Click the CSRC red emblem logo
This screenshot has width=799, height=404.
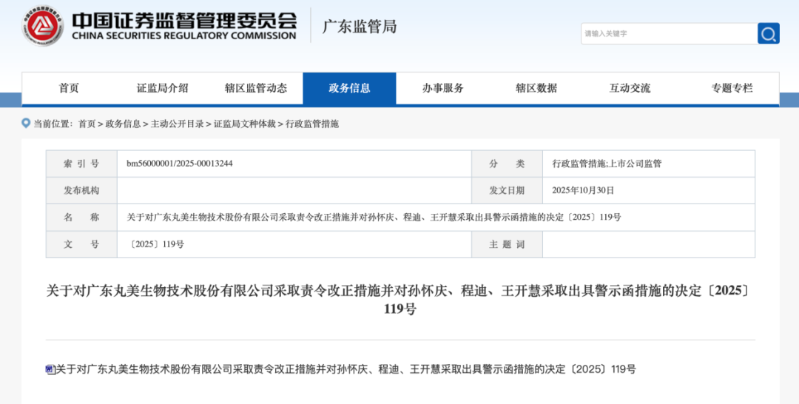tap(43, 26)
